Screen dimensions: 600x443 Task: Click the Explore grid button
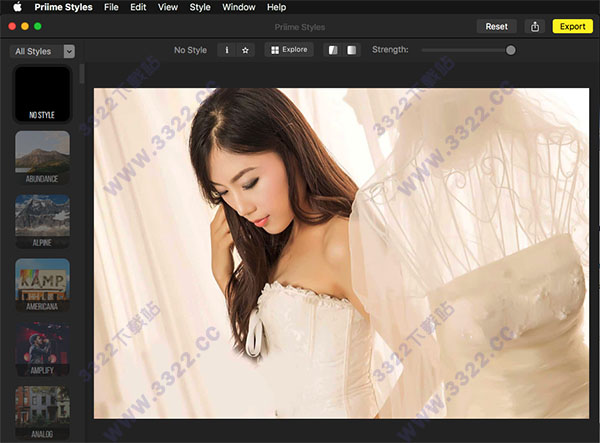click(x=289, y=50)
